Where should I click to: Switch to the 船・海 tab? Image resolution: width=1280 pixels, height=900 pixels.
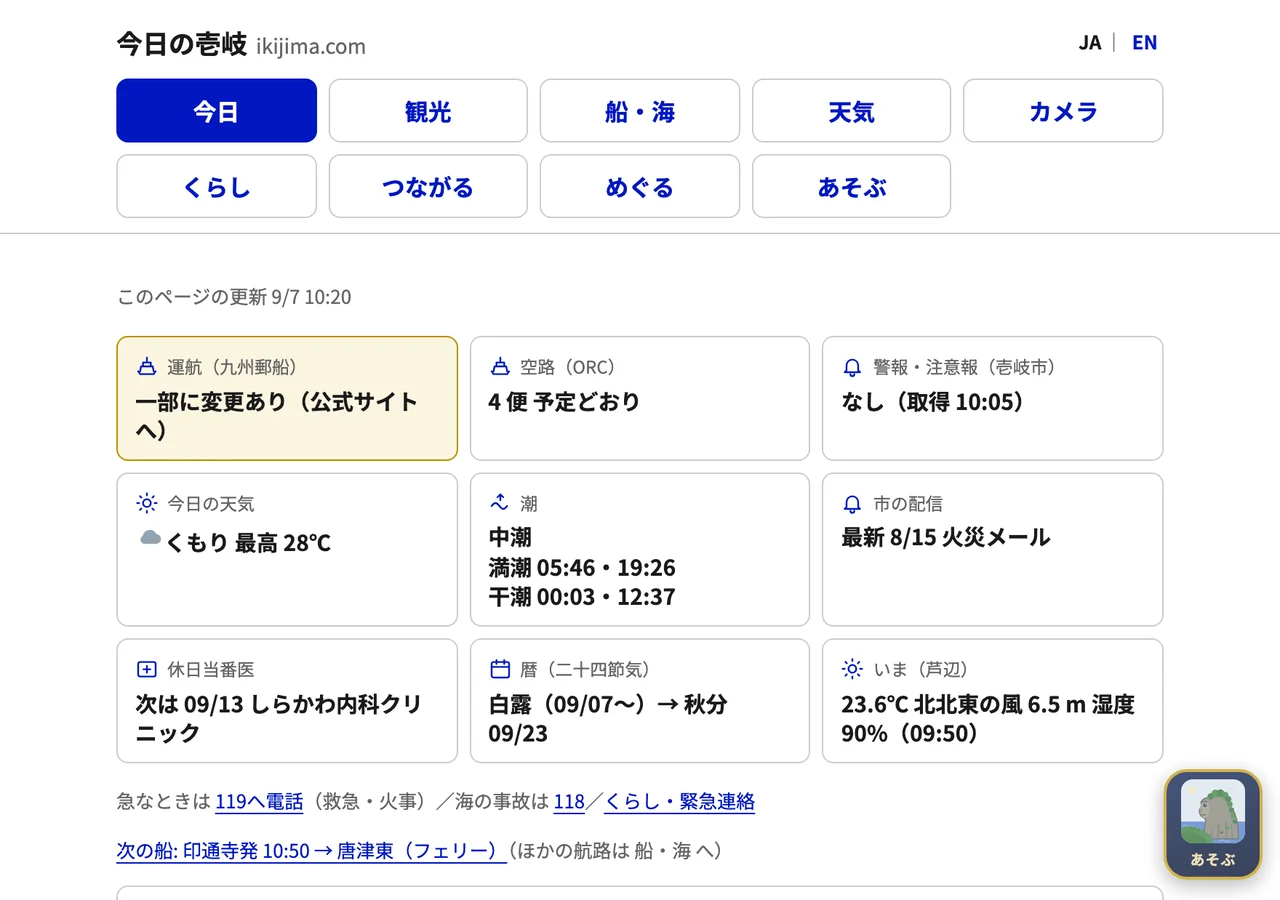click(x=640, y=111)
